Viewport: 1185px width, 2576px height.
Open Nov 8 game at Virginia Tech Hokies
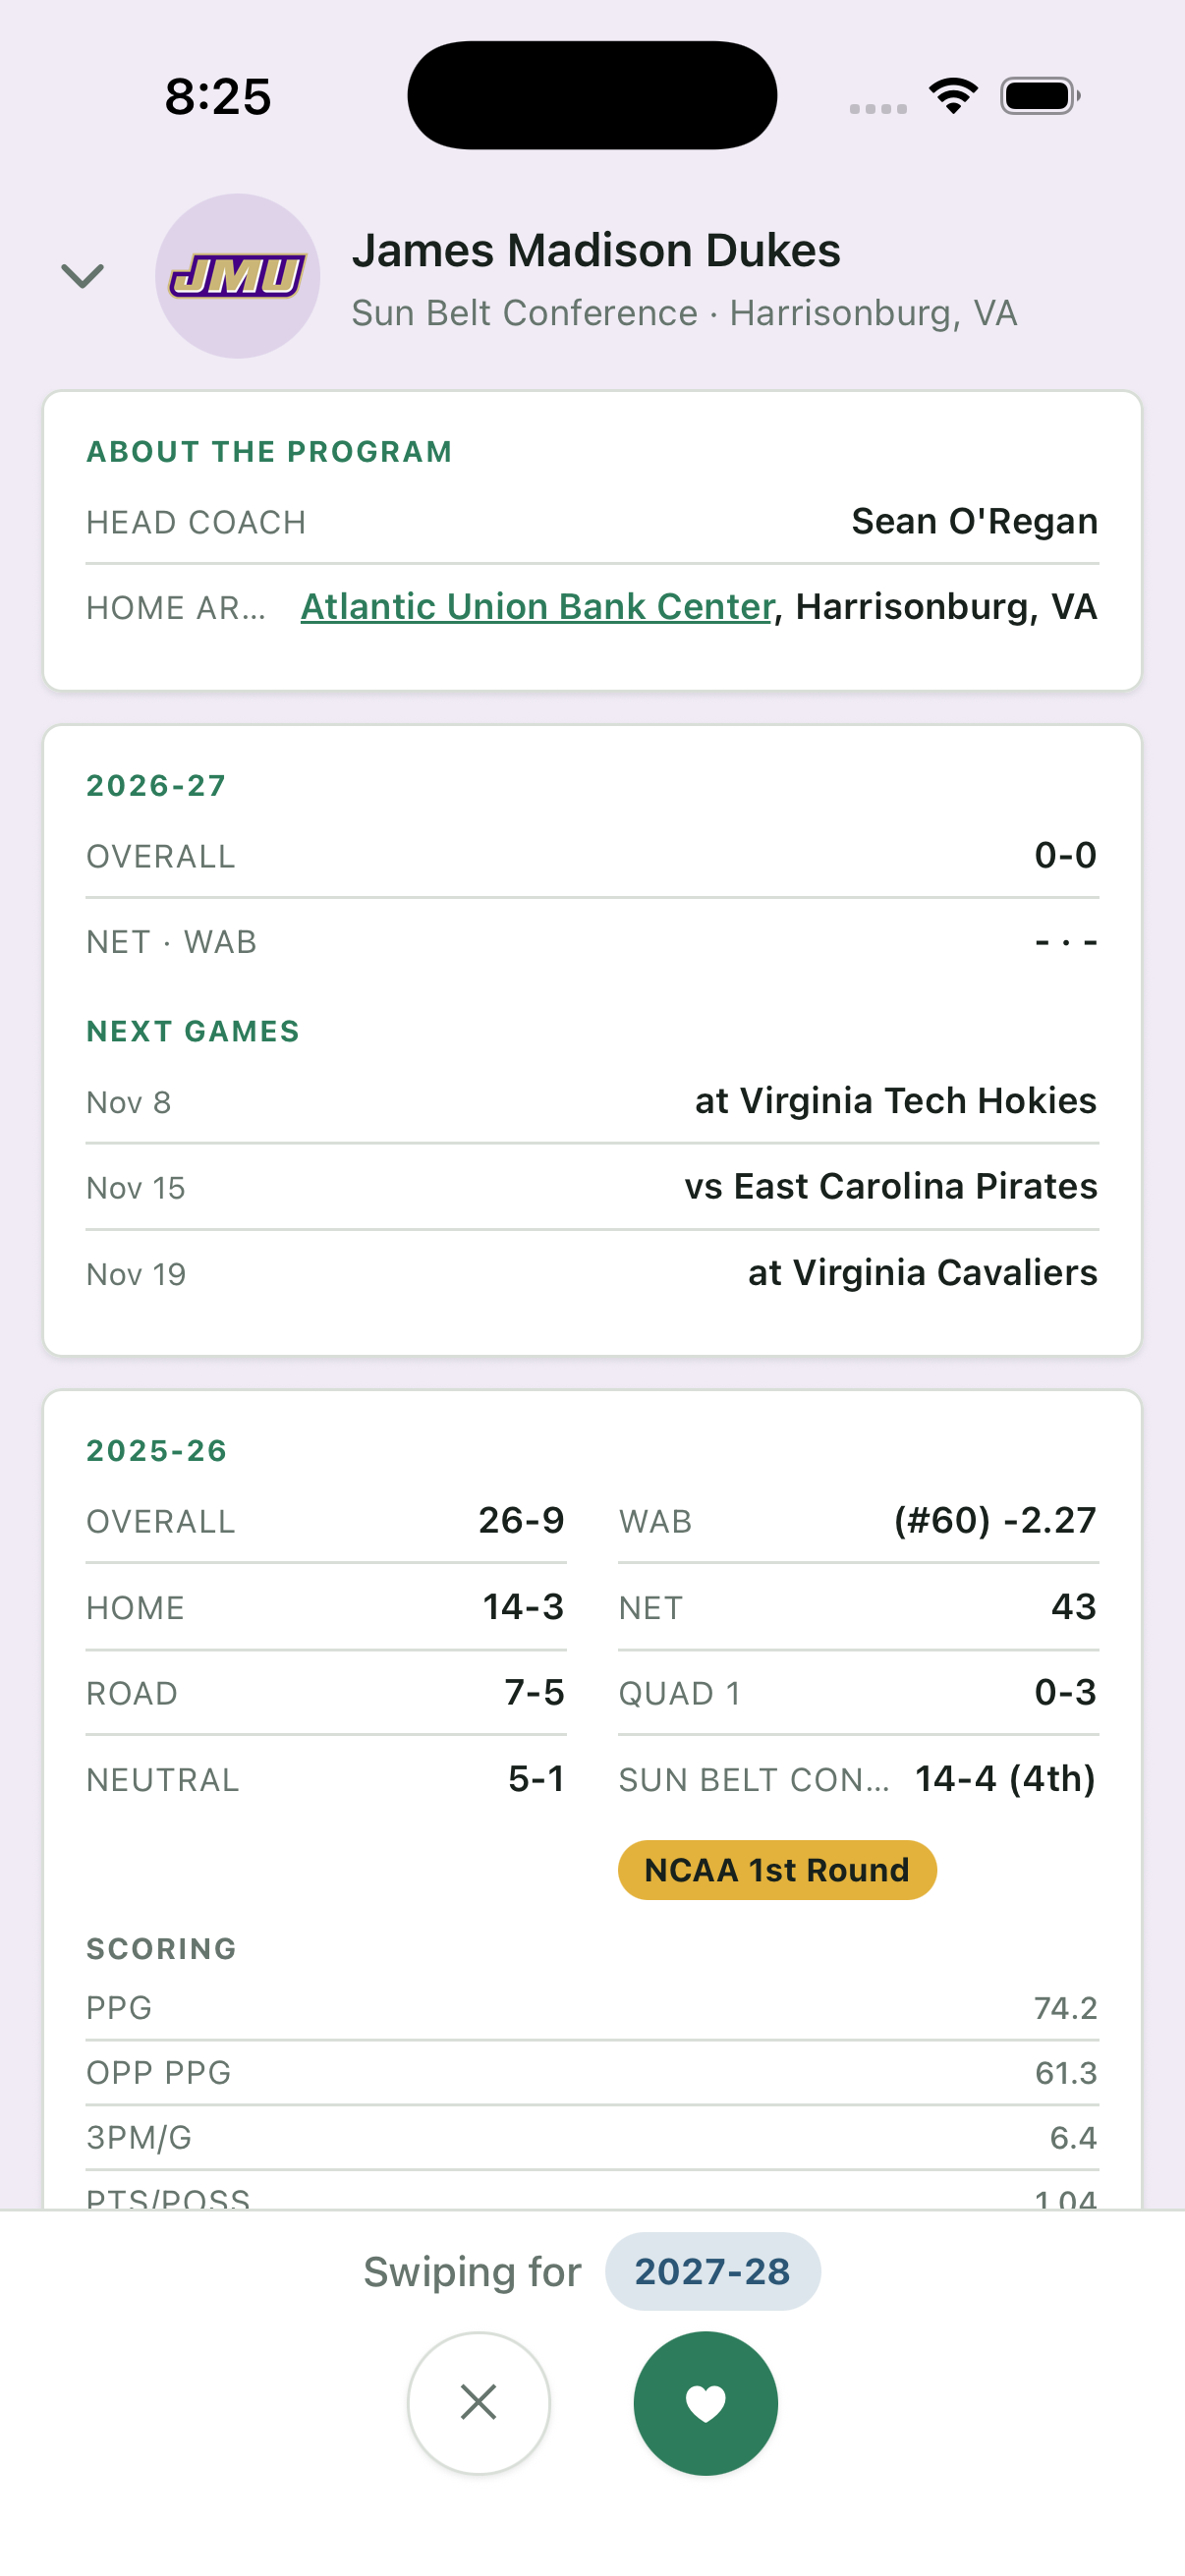coord(592,1101)
